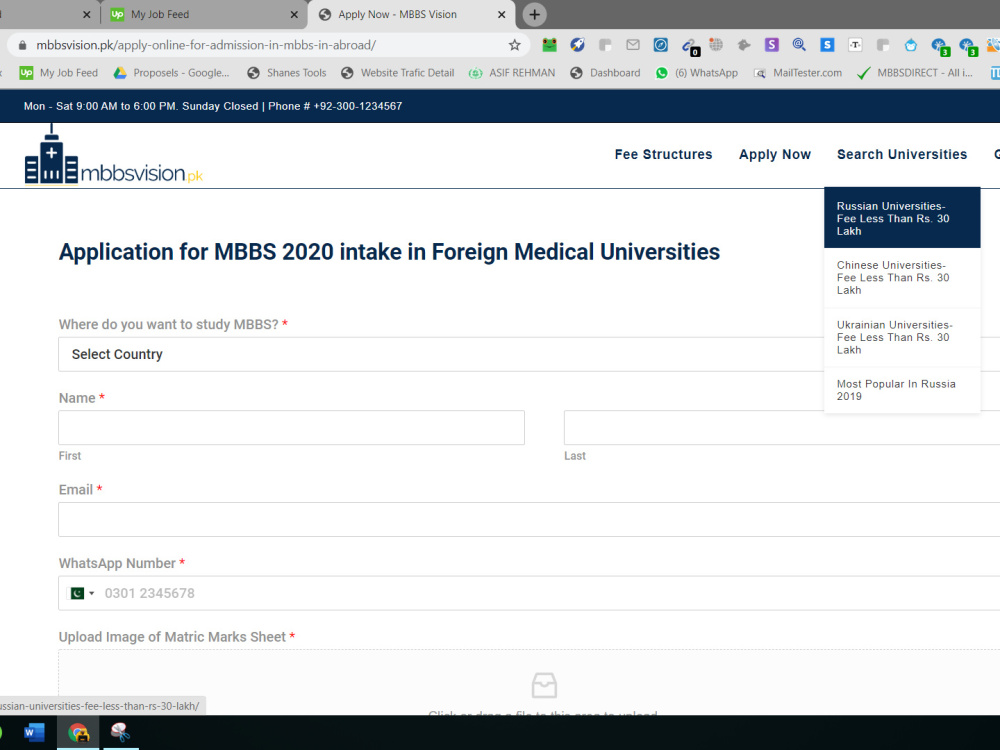Click the site padlock icon
This screenshot has height=750, width=1000.
pyautogui.click(x=22, y=45)
